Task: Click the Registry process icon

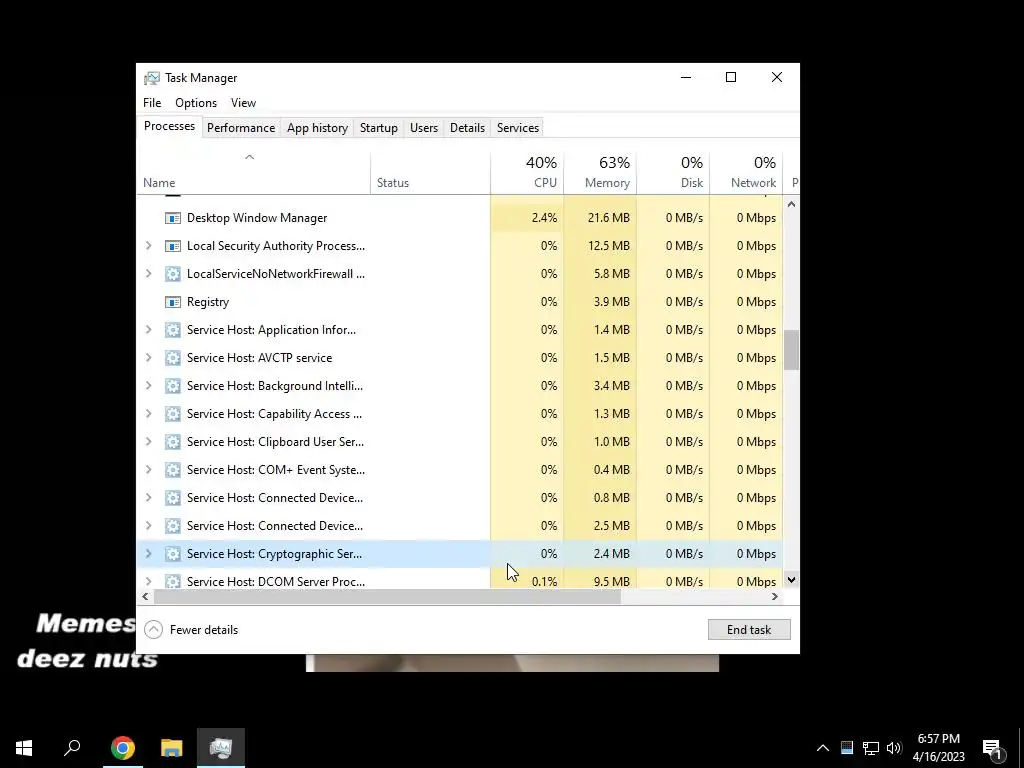Action: pos(172,302)
